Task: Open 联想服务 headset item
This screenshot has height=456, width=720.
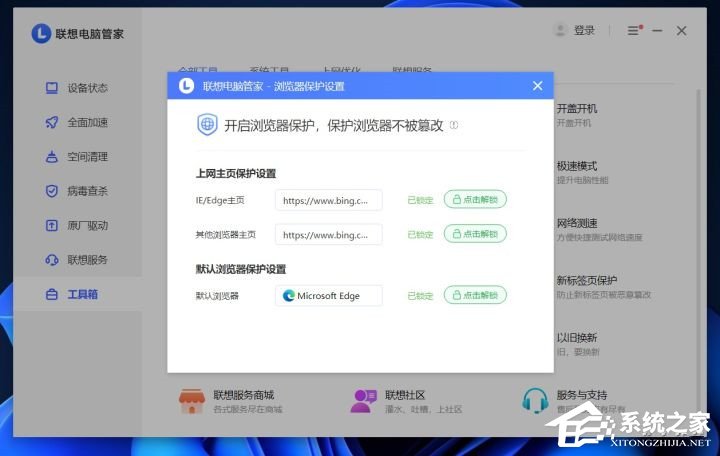Action: (x=52, y=260)
